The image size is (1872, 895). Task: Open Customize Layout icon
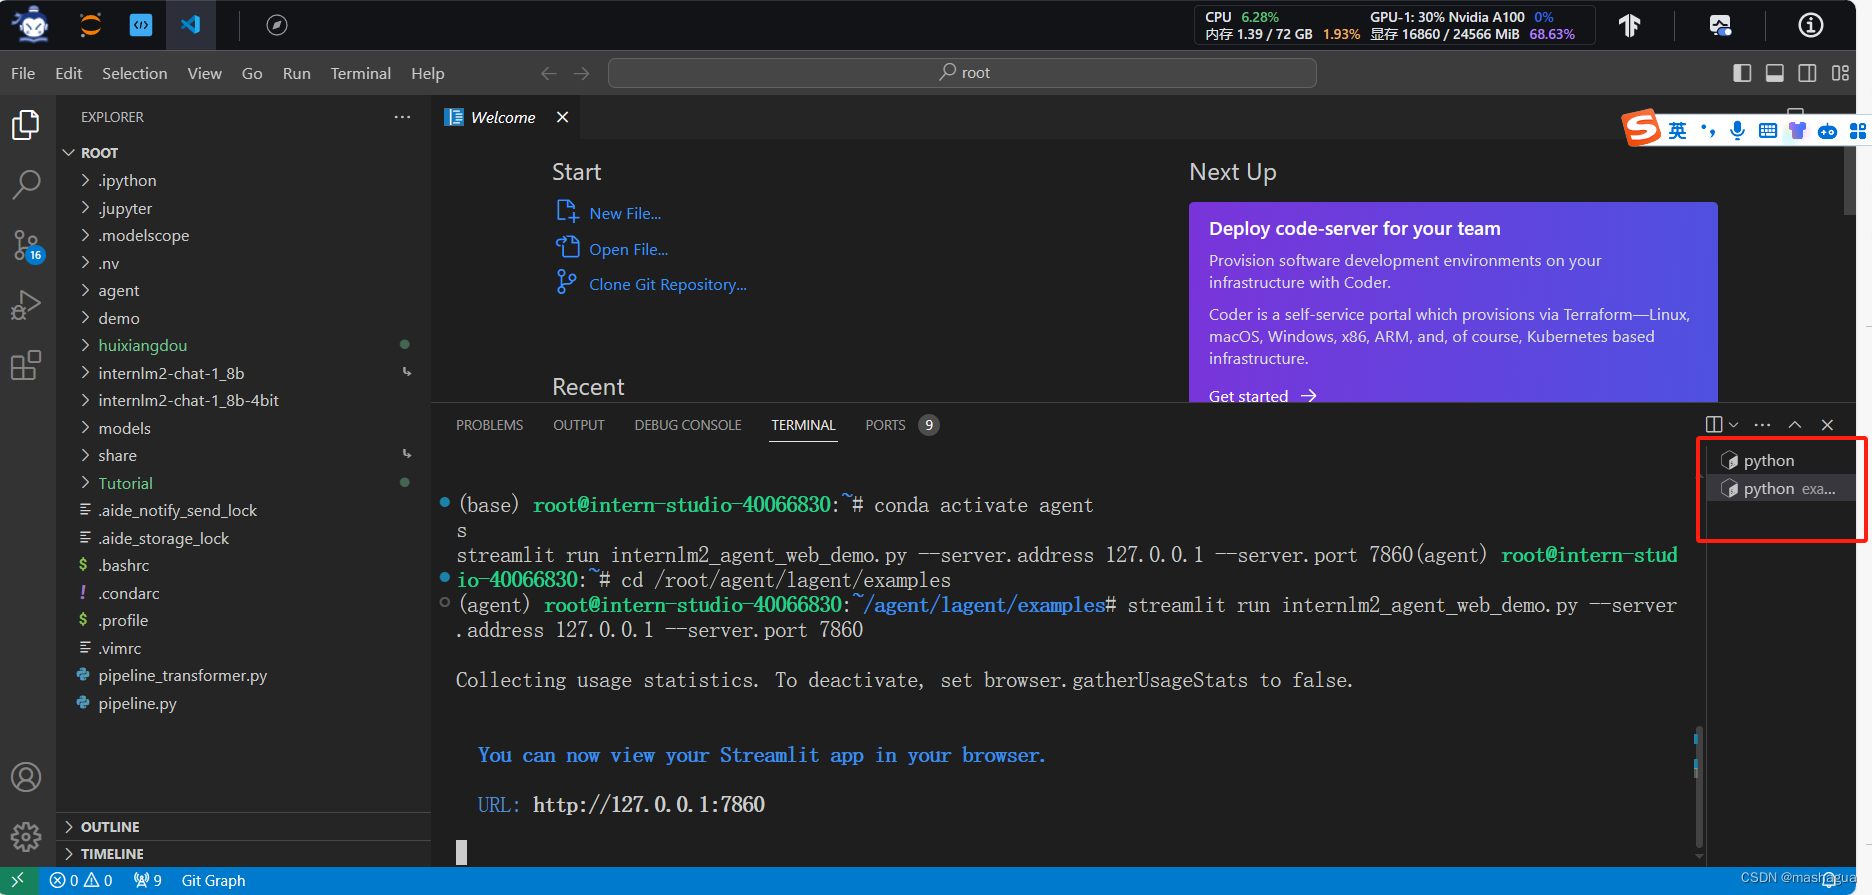[1840, 73]
